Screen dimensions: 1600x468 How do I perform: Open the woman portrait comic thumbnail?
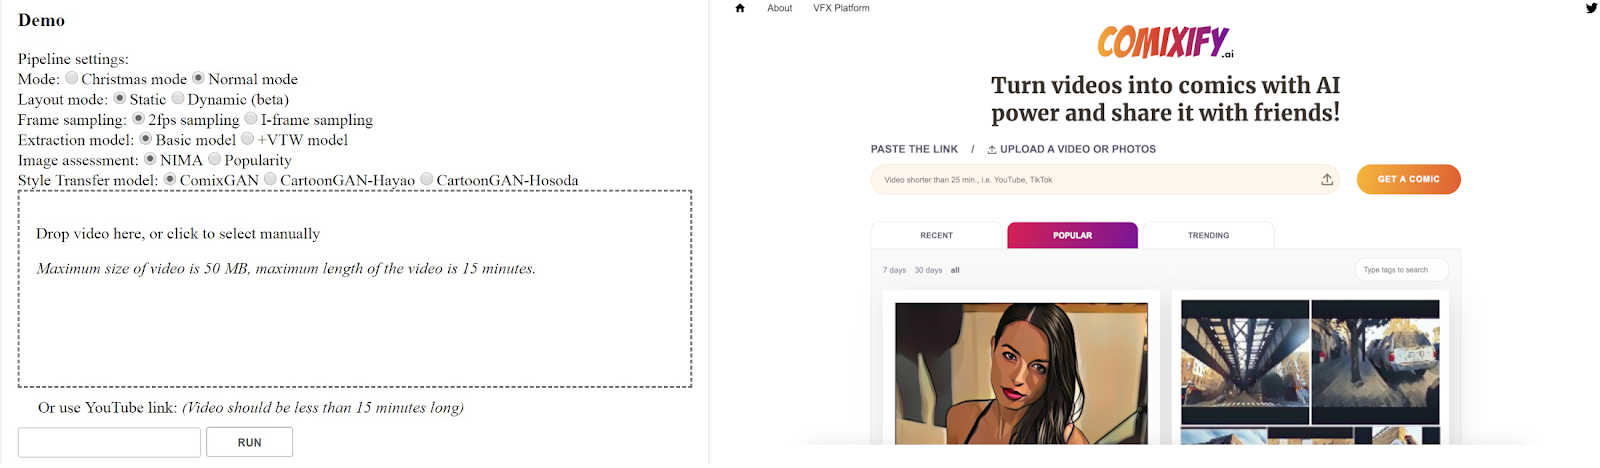tap(1021, 373)
